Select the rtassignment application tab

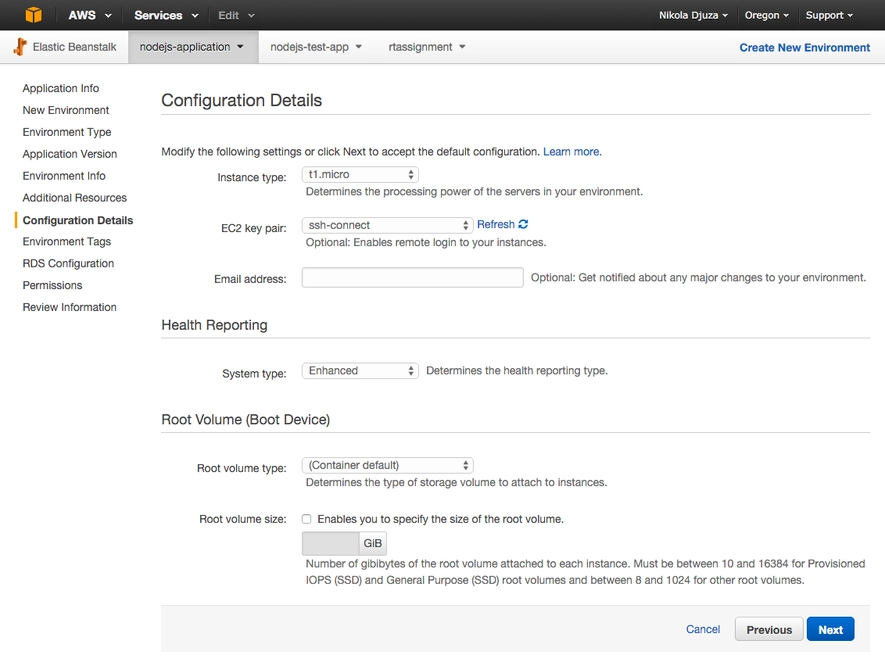[x=427, y=47]
